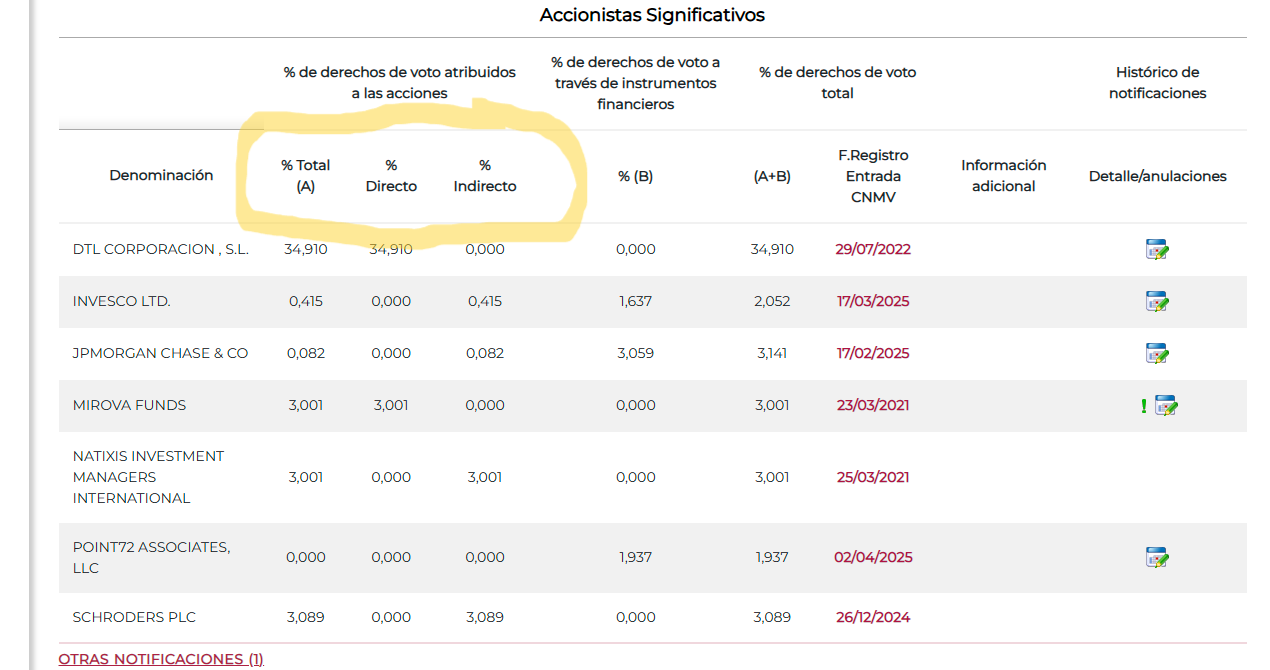The image size is (1270, 670).
Task: Click header about votes atribuidos a las acciones
Action: [x=399, y=83]
